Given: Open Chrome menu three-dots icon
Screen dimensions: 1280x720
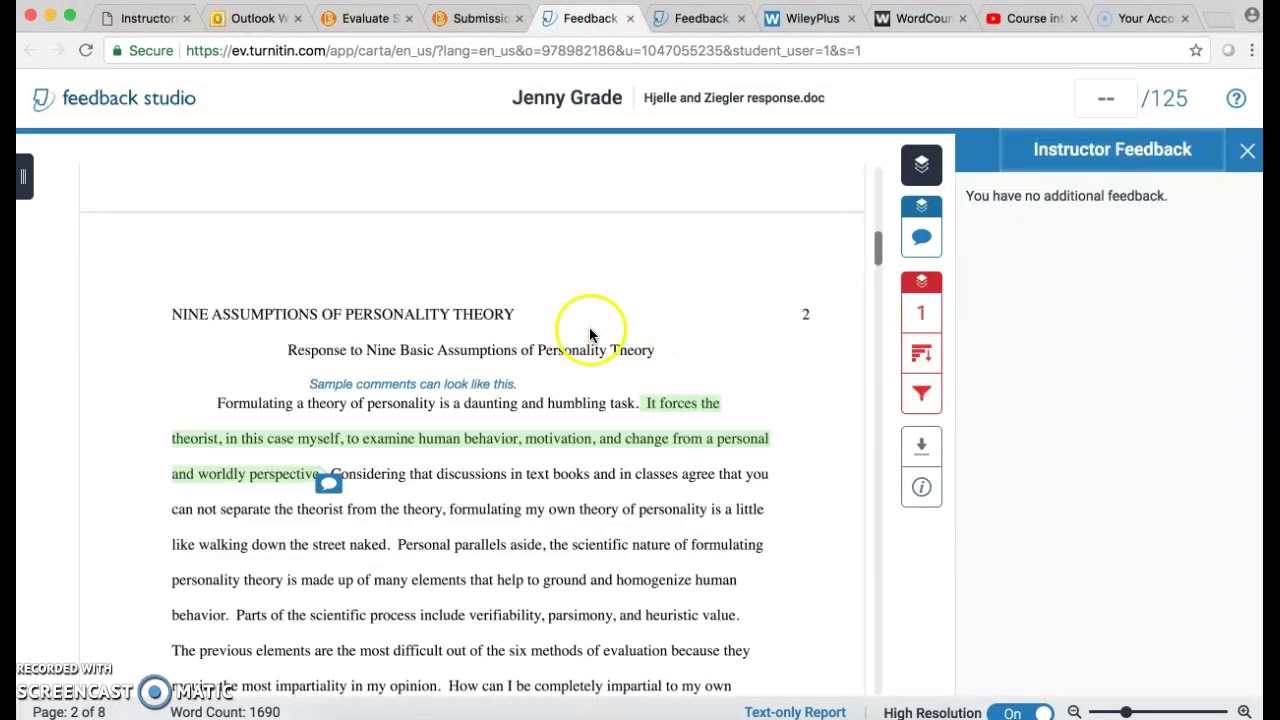Looking at the screenshot, I should (1252, 50).
